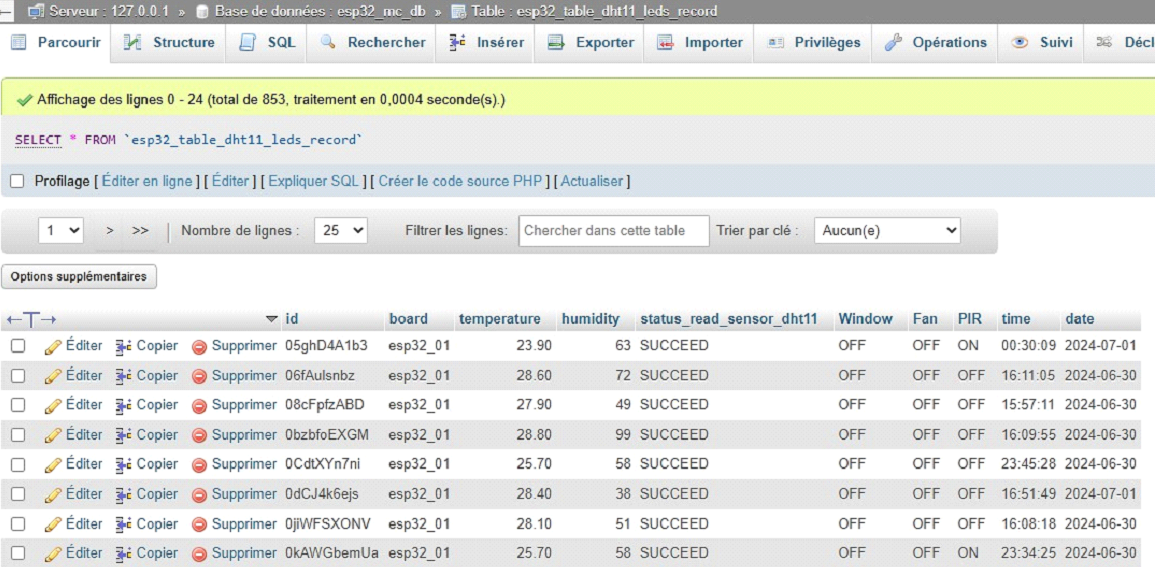Click the pencil icon for row 05ghD4A1b3
Viewport: 1155px width, 567px height.
click(x=53, y=346)
